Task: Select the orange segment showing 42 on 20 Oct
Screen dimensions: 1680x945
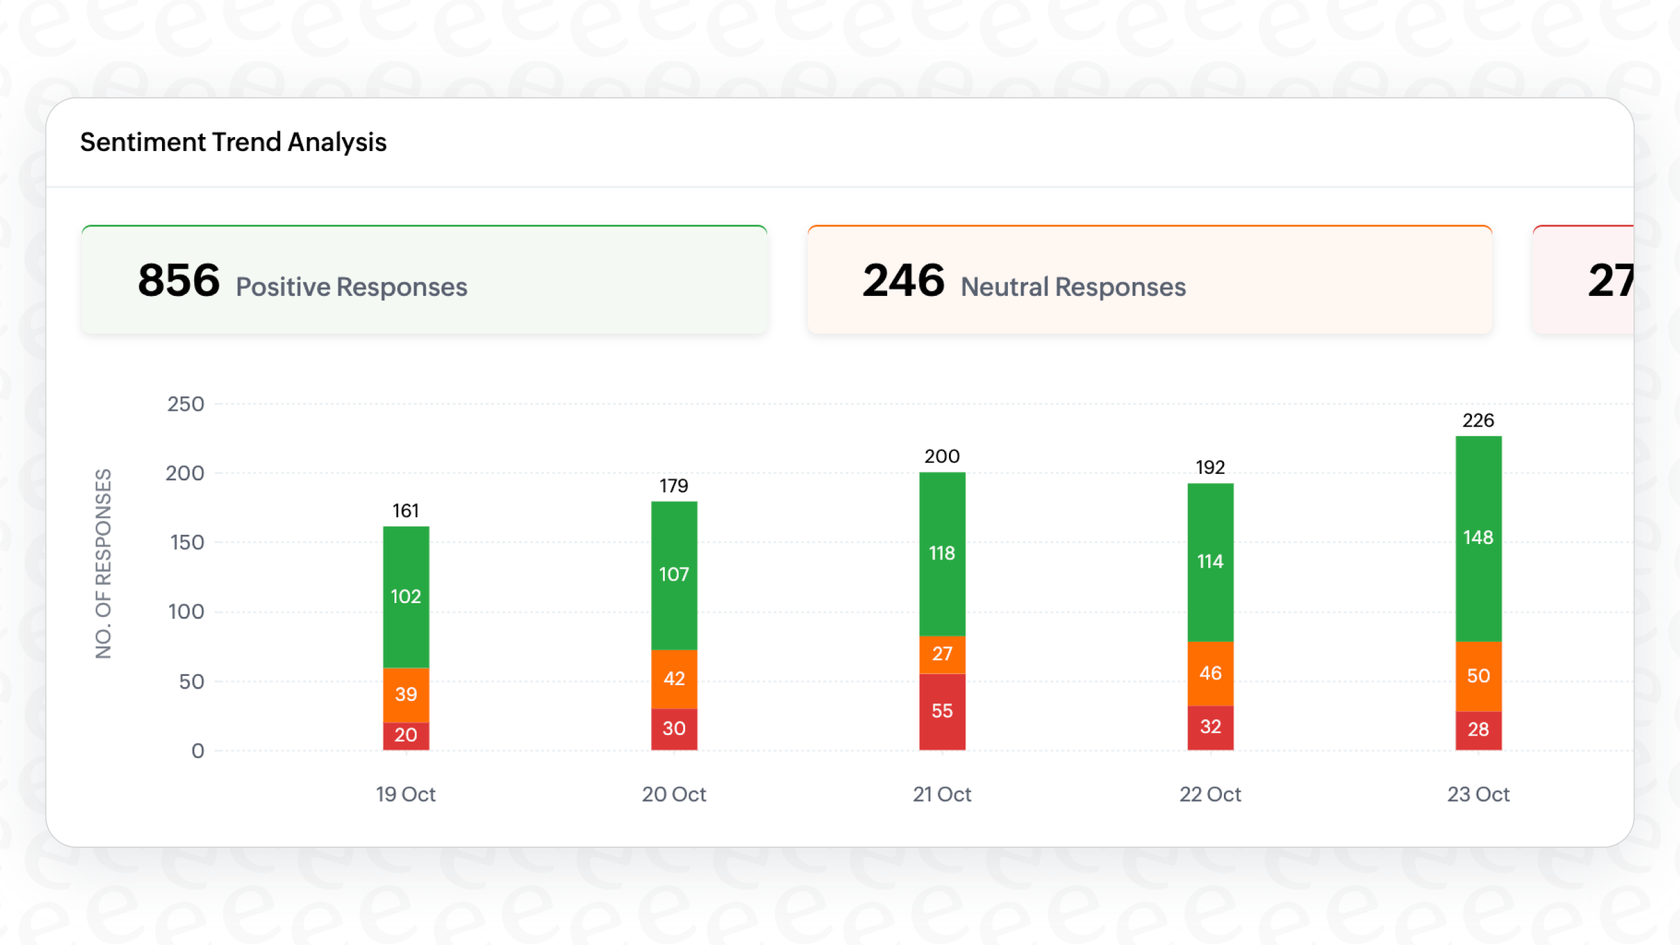Action: (x=673, y=679)
